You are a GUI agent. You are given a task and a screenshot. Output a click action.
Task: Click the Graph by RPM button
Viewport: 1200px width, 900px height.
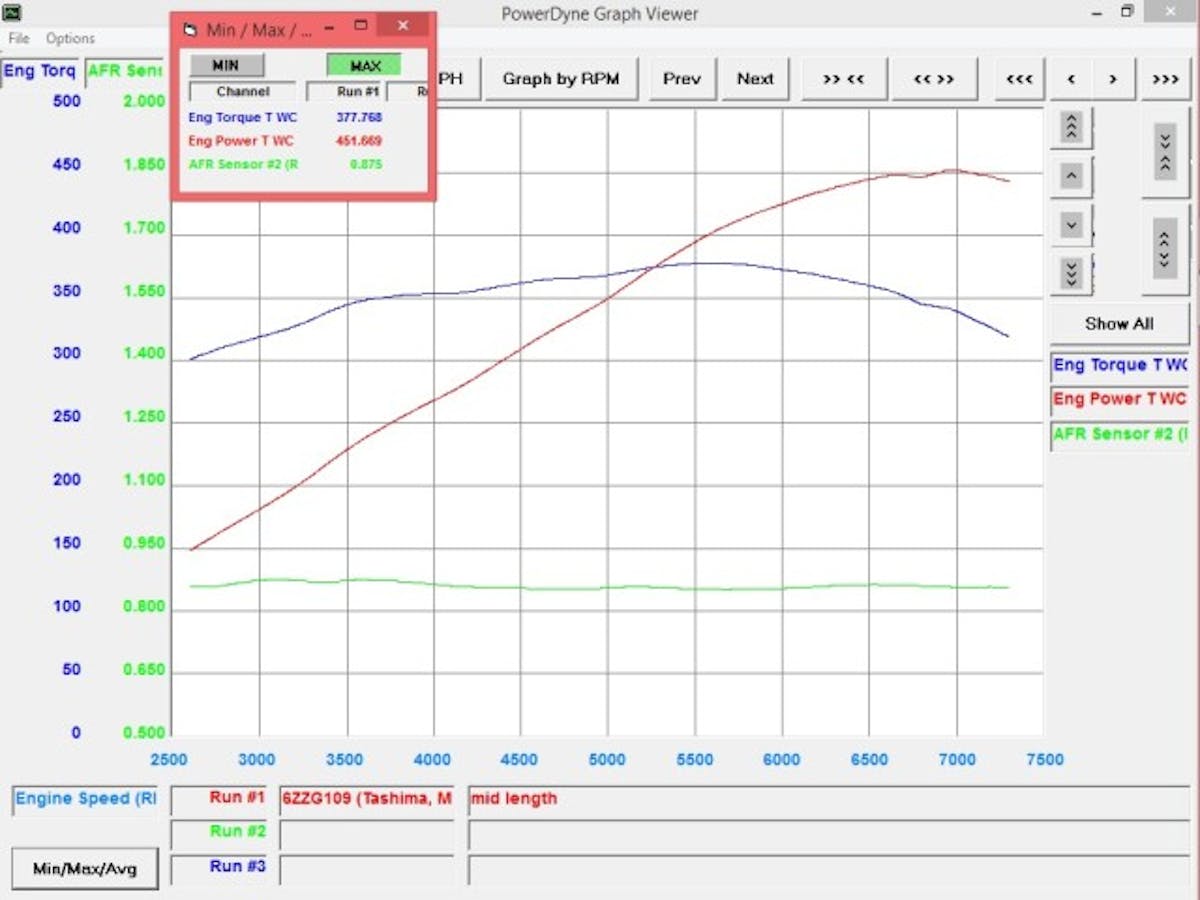click(562, 78)
